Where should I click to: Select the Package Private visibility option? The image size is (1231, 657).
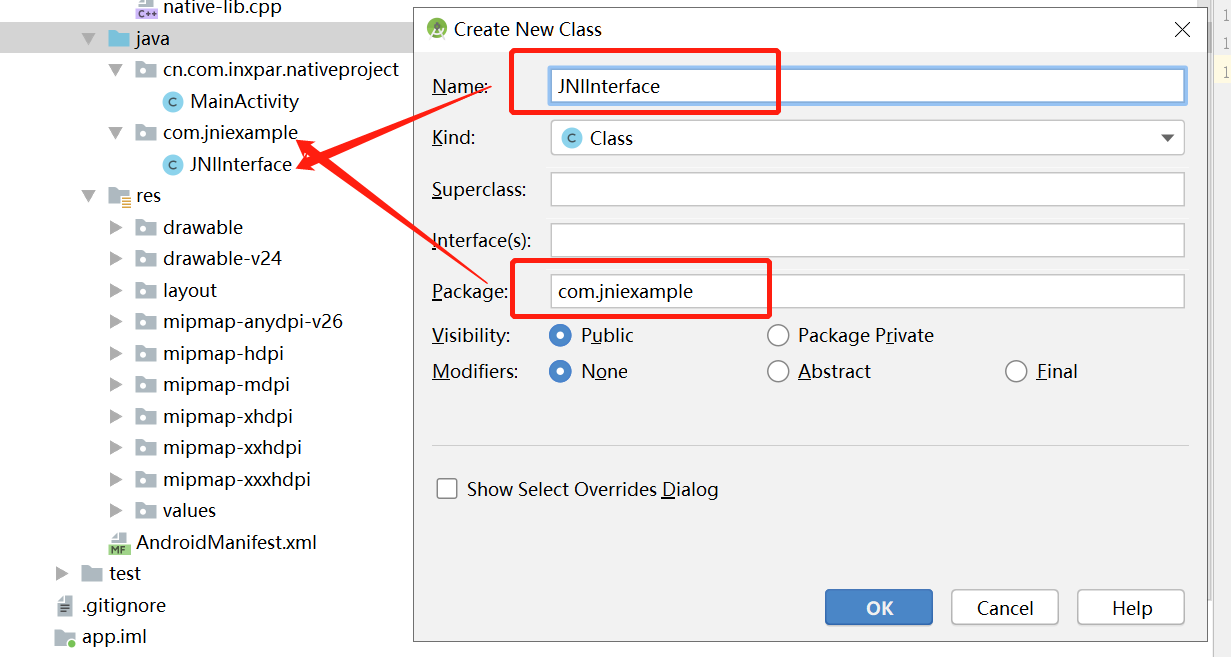pos(778,335)
